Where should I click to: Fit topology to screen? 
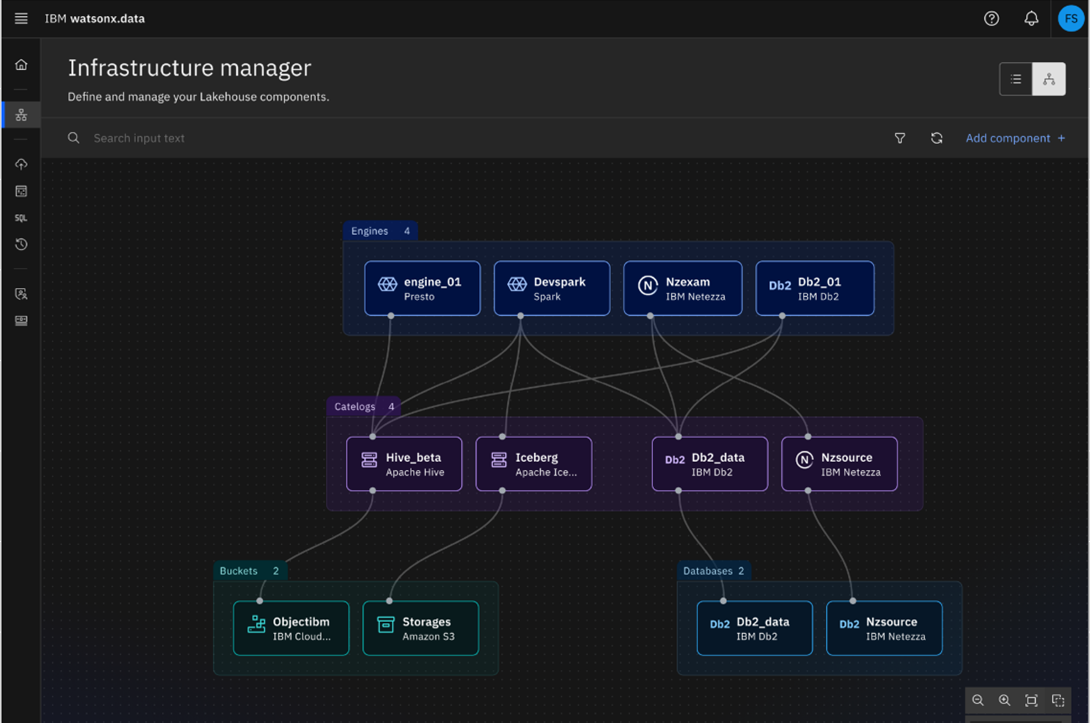(1031, 700)
